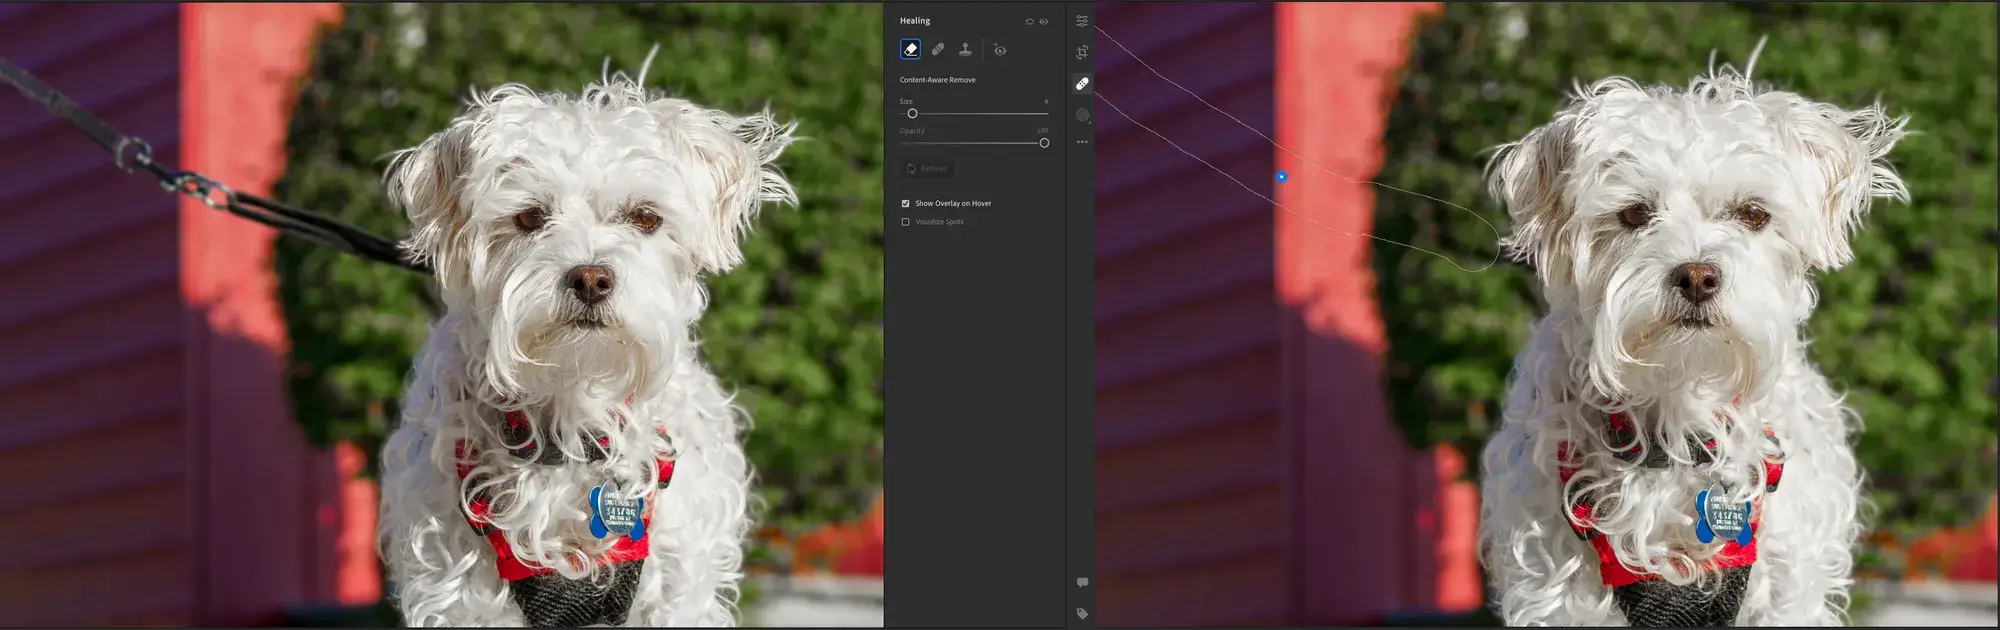Open the keywords tag panel

point(1082,613)
